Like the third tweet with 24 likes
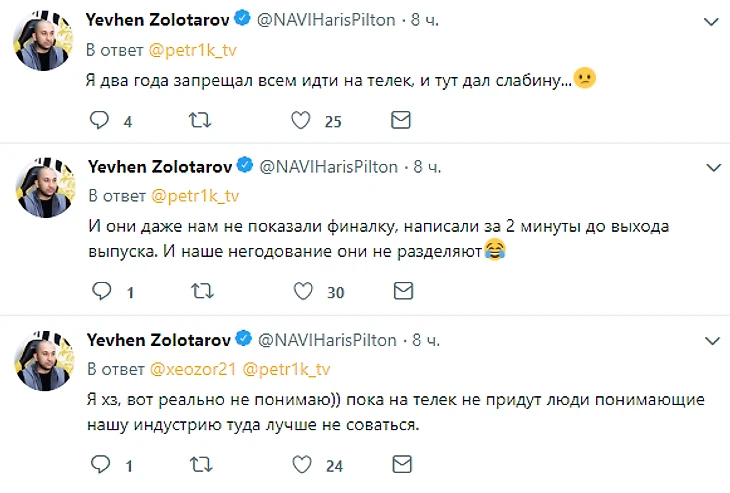 [x=302, y=464]
